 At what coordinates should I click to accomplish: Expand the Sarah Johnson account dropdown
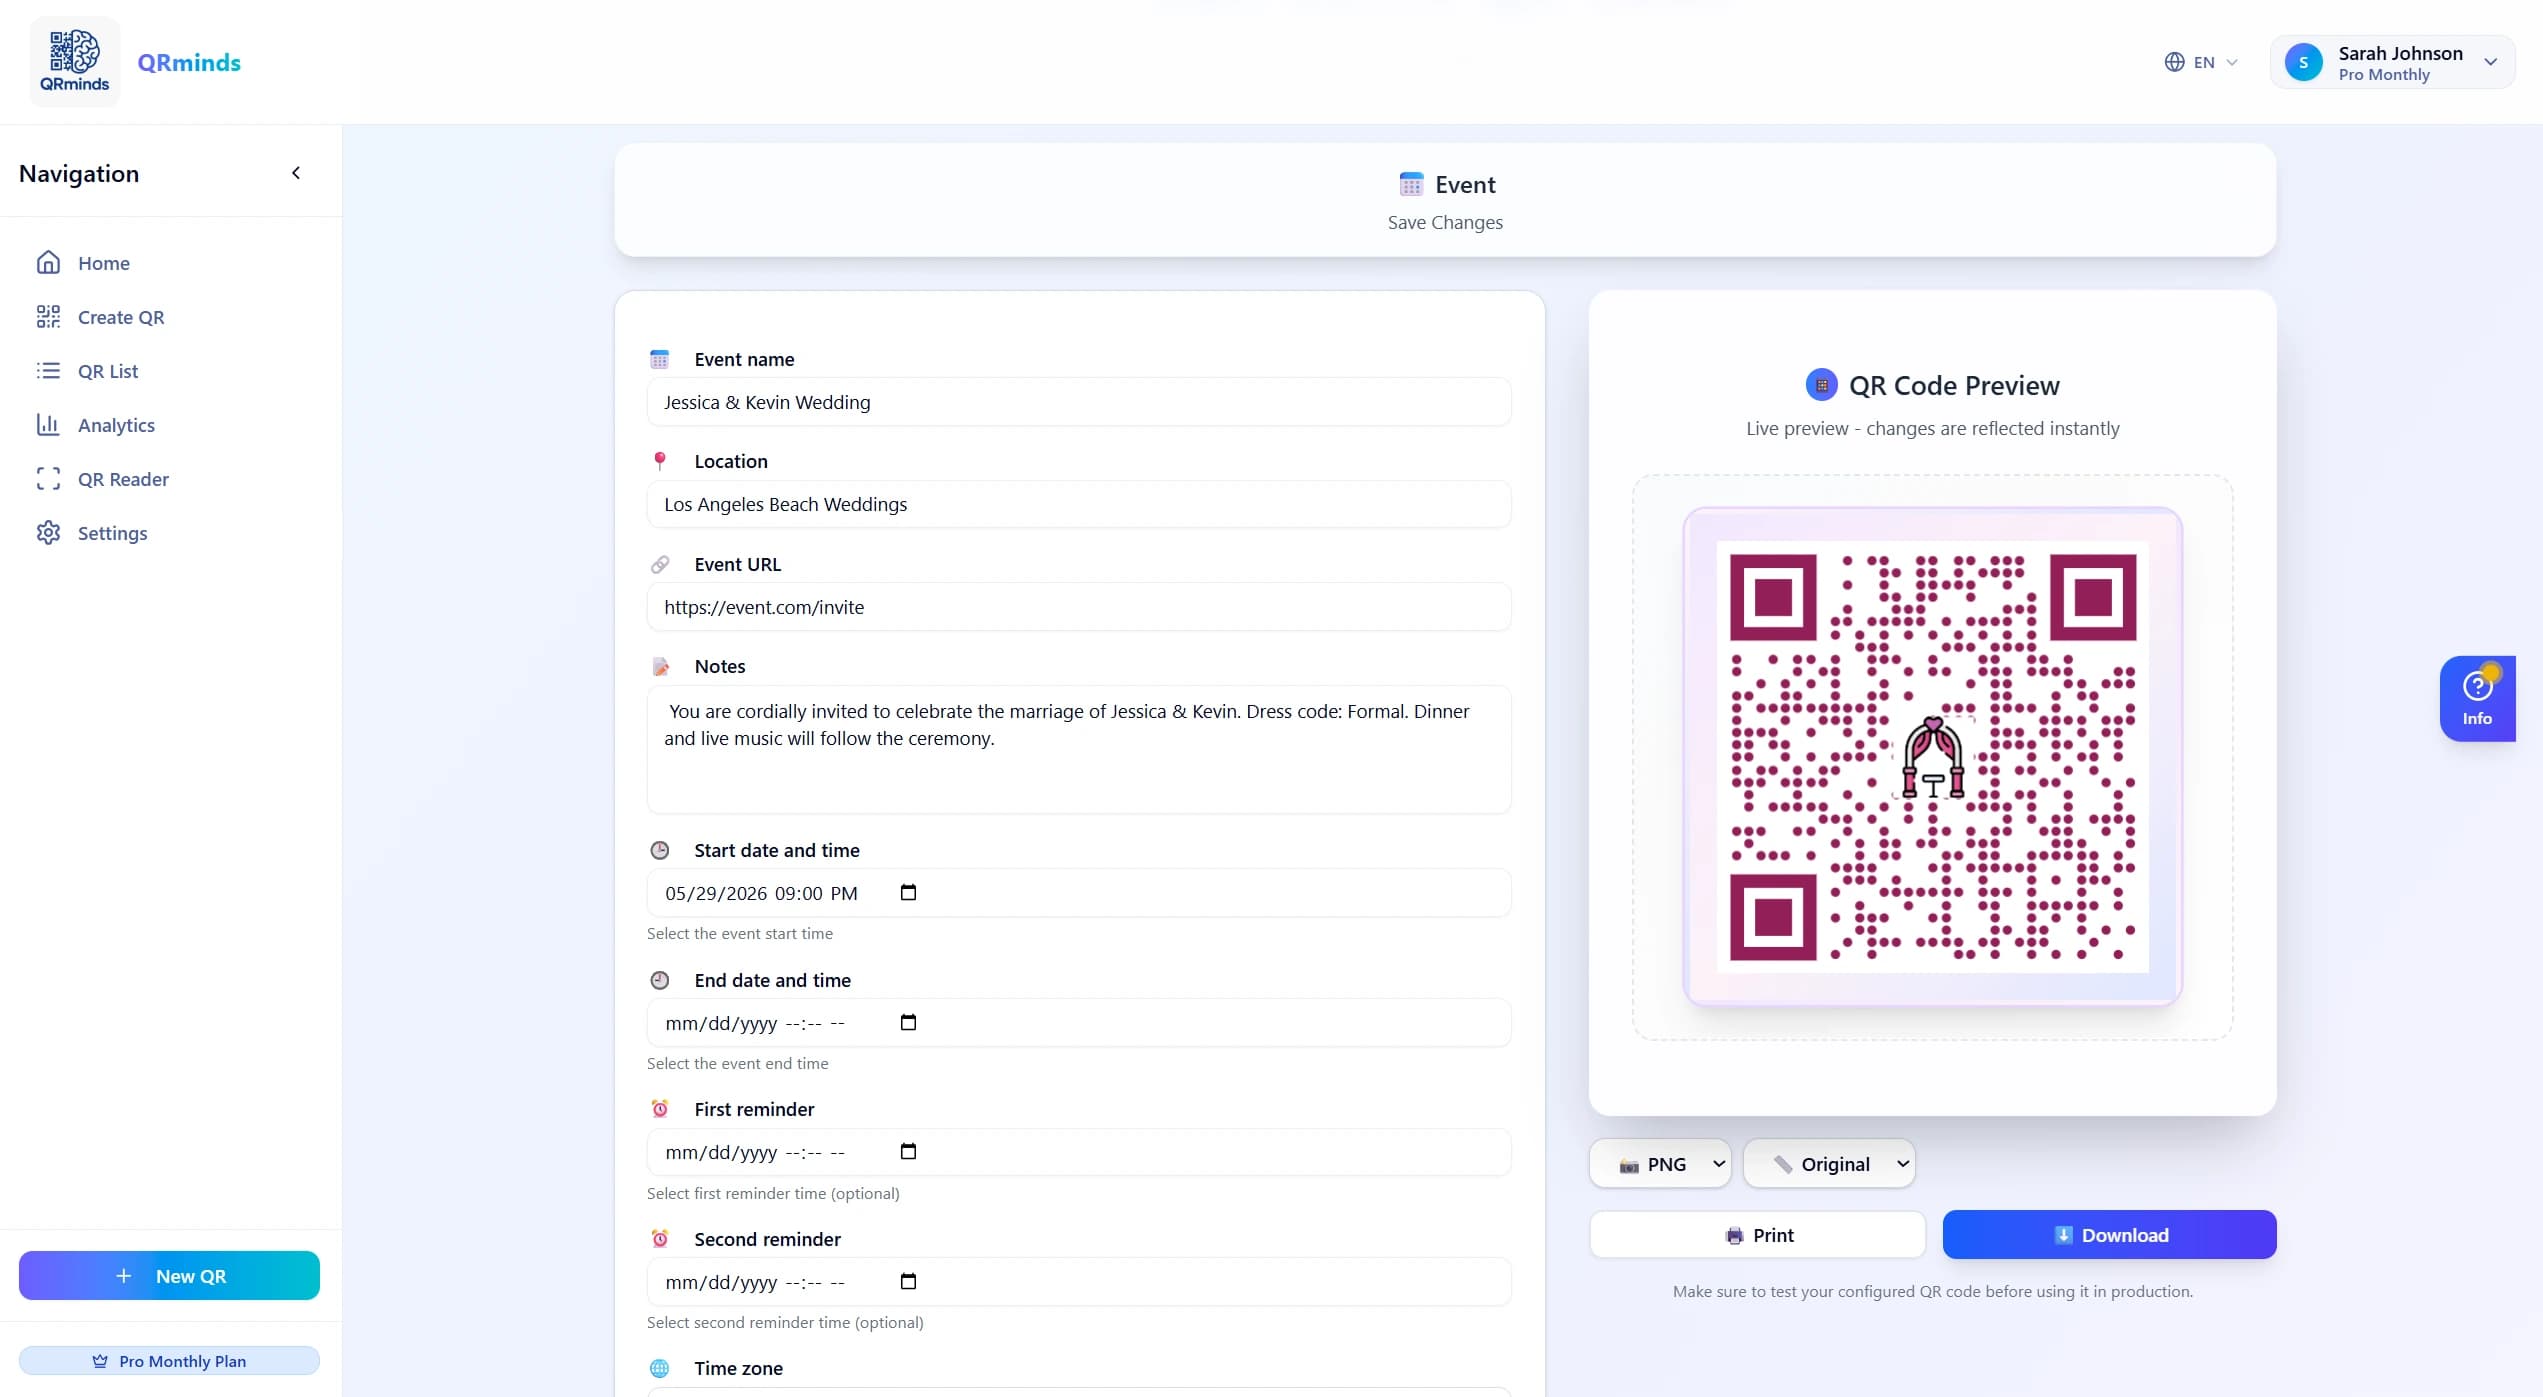[2491, 61]
